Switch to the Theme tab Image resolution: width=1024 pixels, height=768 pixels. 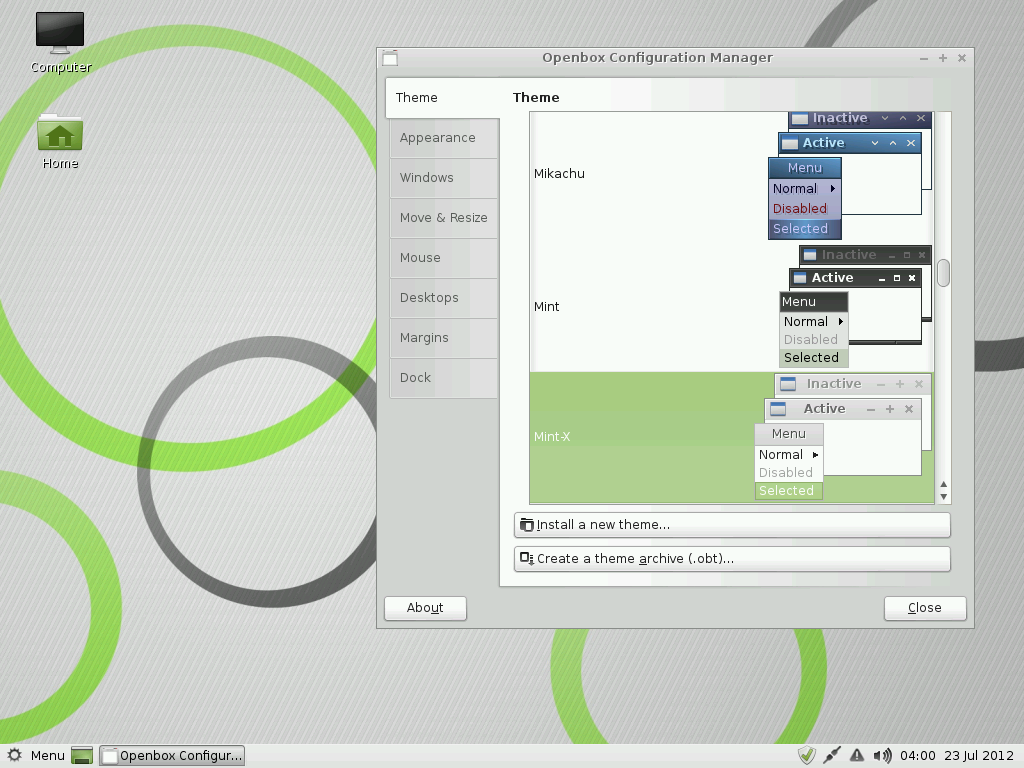(x=443, y=98)
